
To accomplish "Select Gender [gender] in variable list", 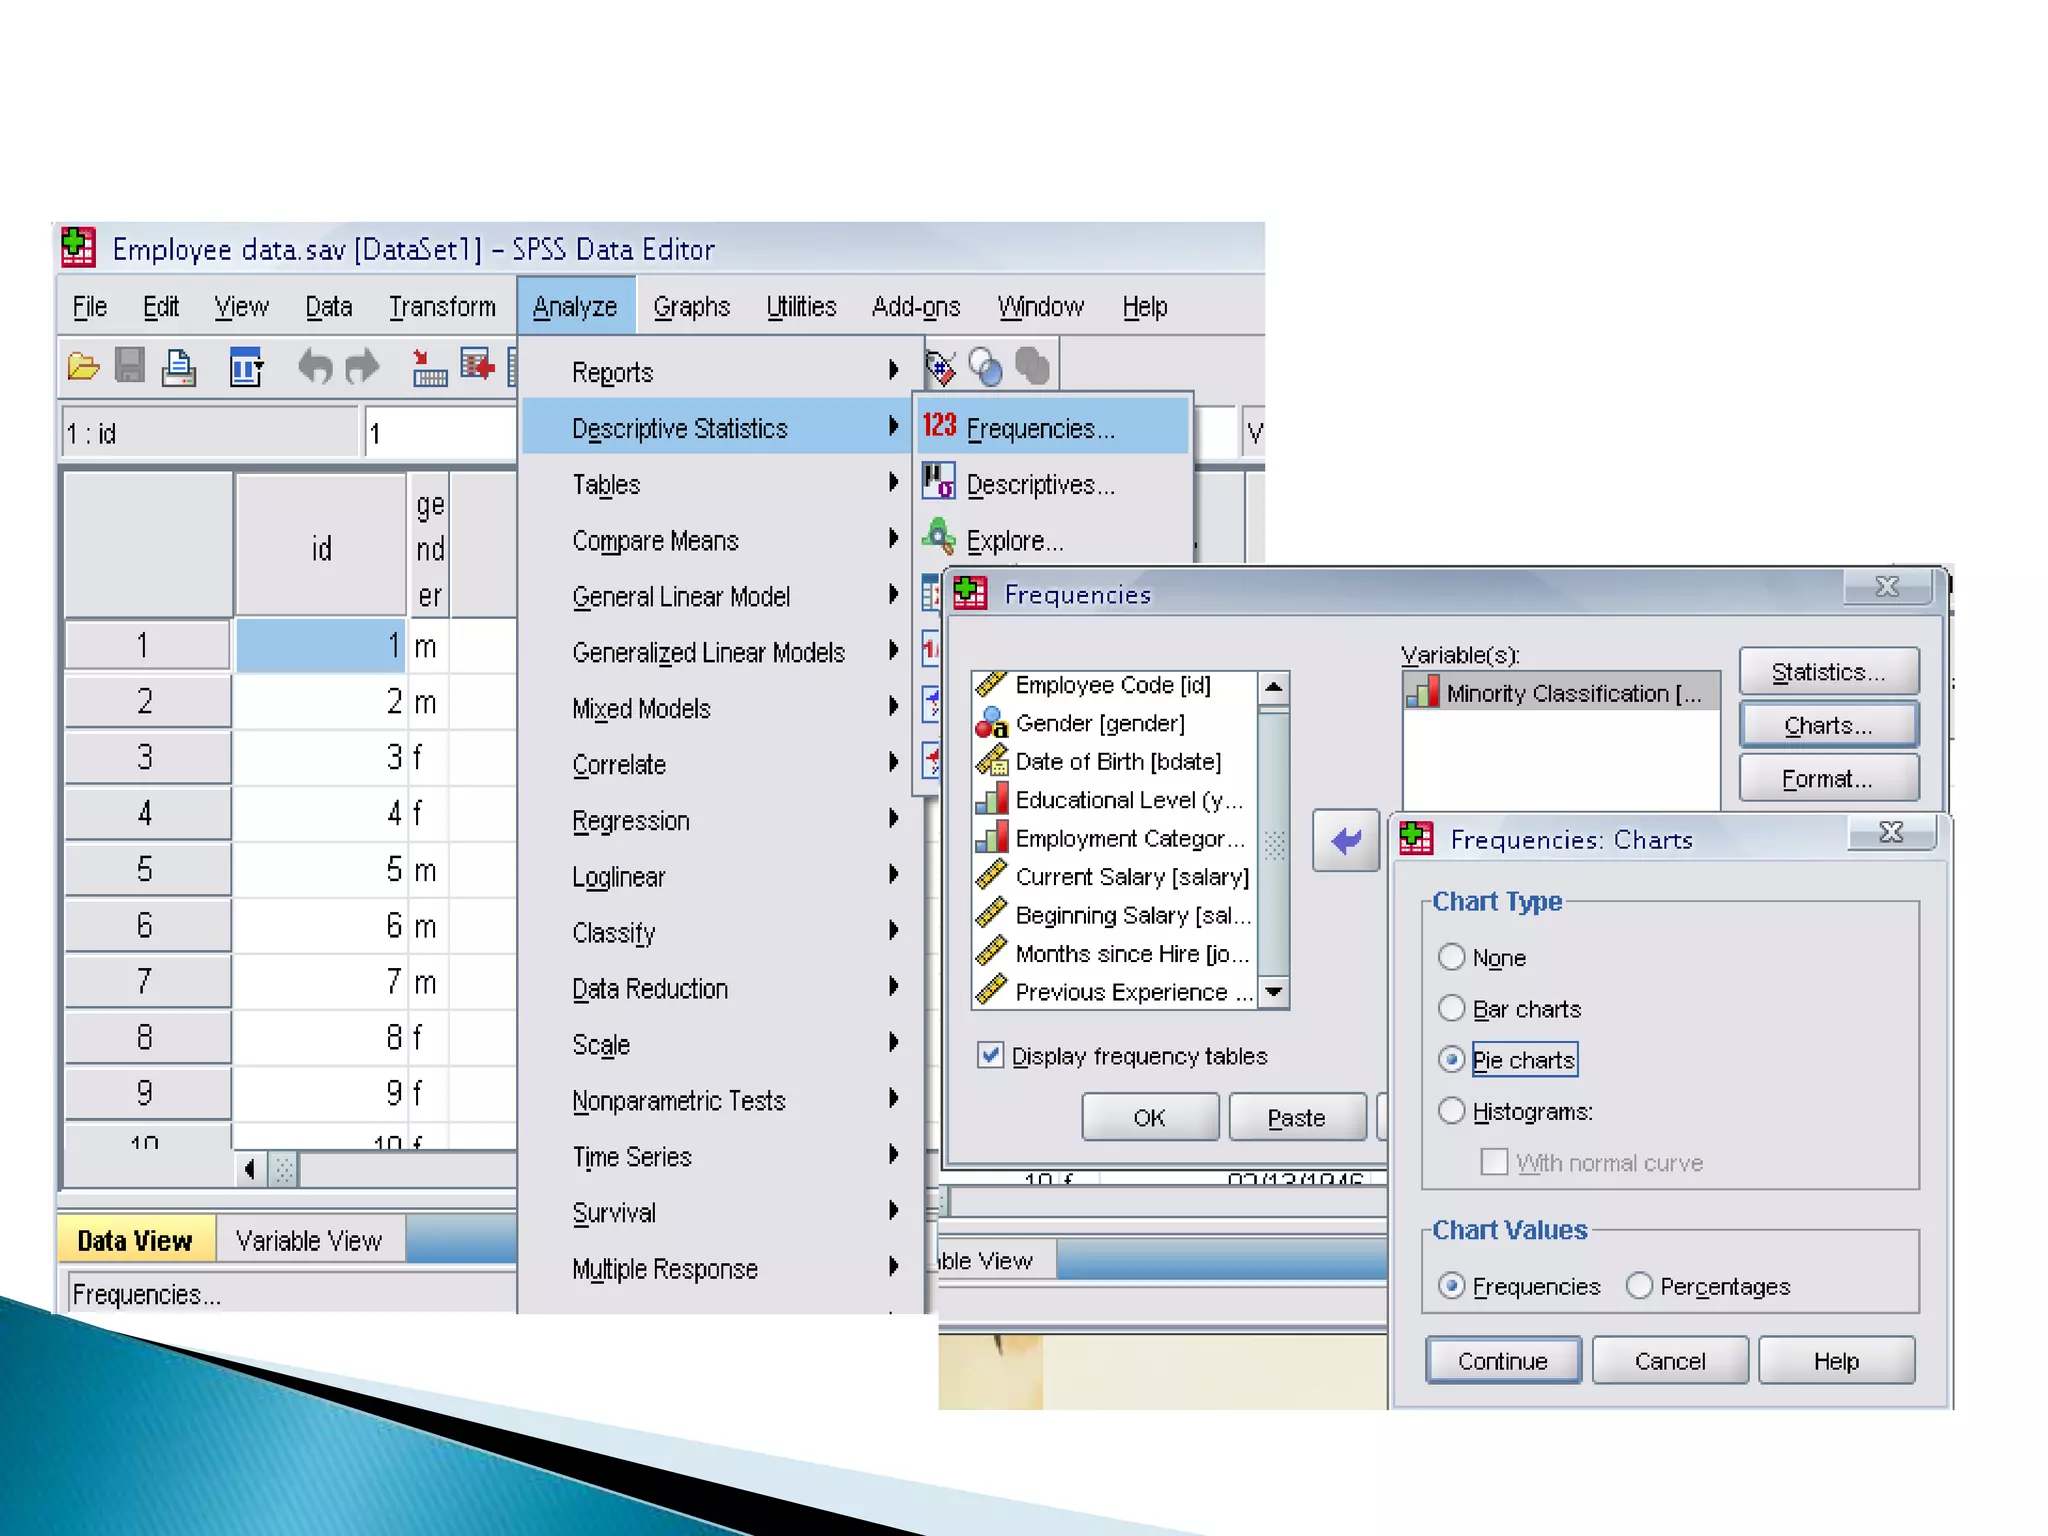I will (1099, 723).
